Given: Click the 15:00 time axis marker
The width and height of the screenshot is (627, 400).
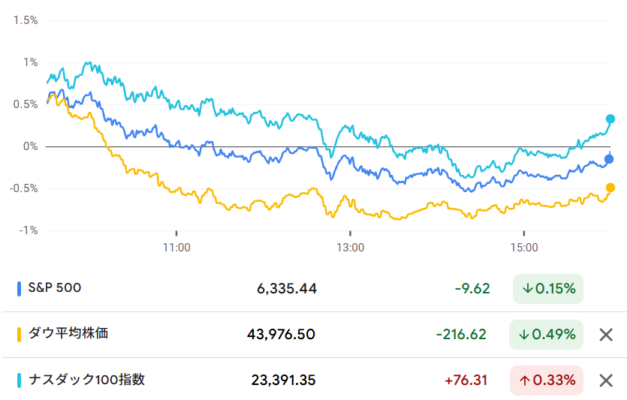Looking at the screenshot, I should pyautogui.click(x=524, y=247).
